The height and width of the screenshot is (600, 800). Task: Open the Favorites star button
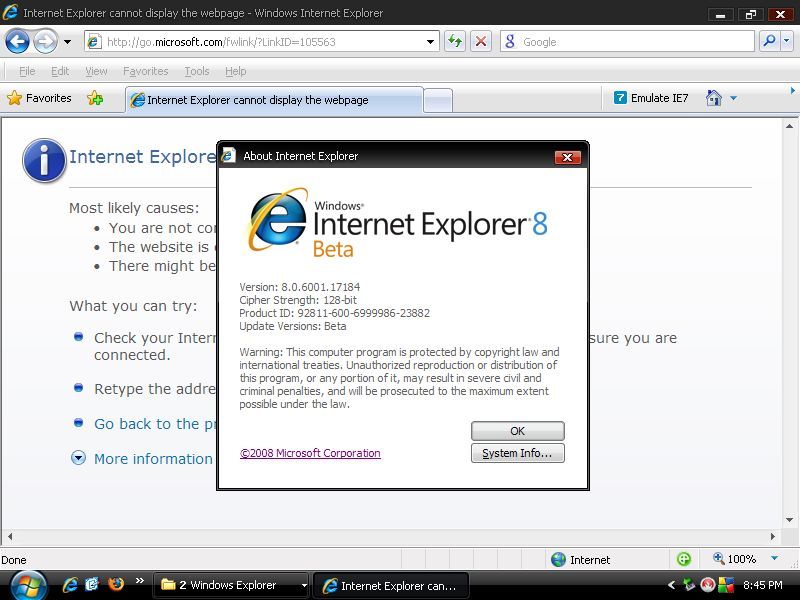click(x=40, y=98)
